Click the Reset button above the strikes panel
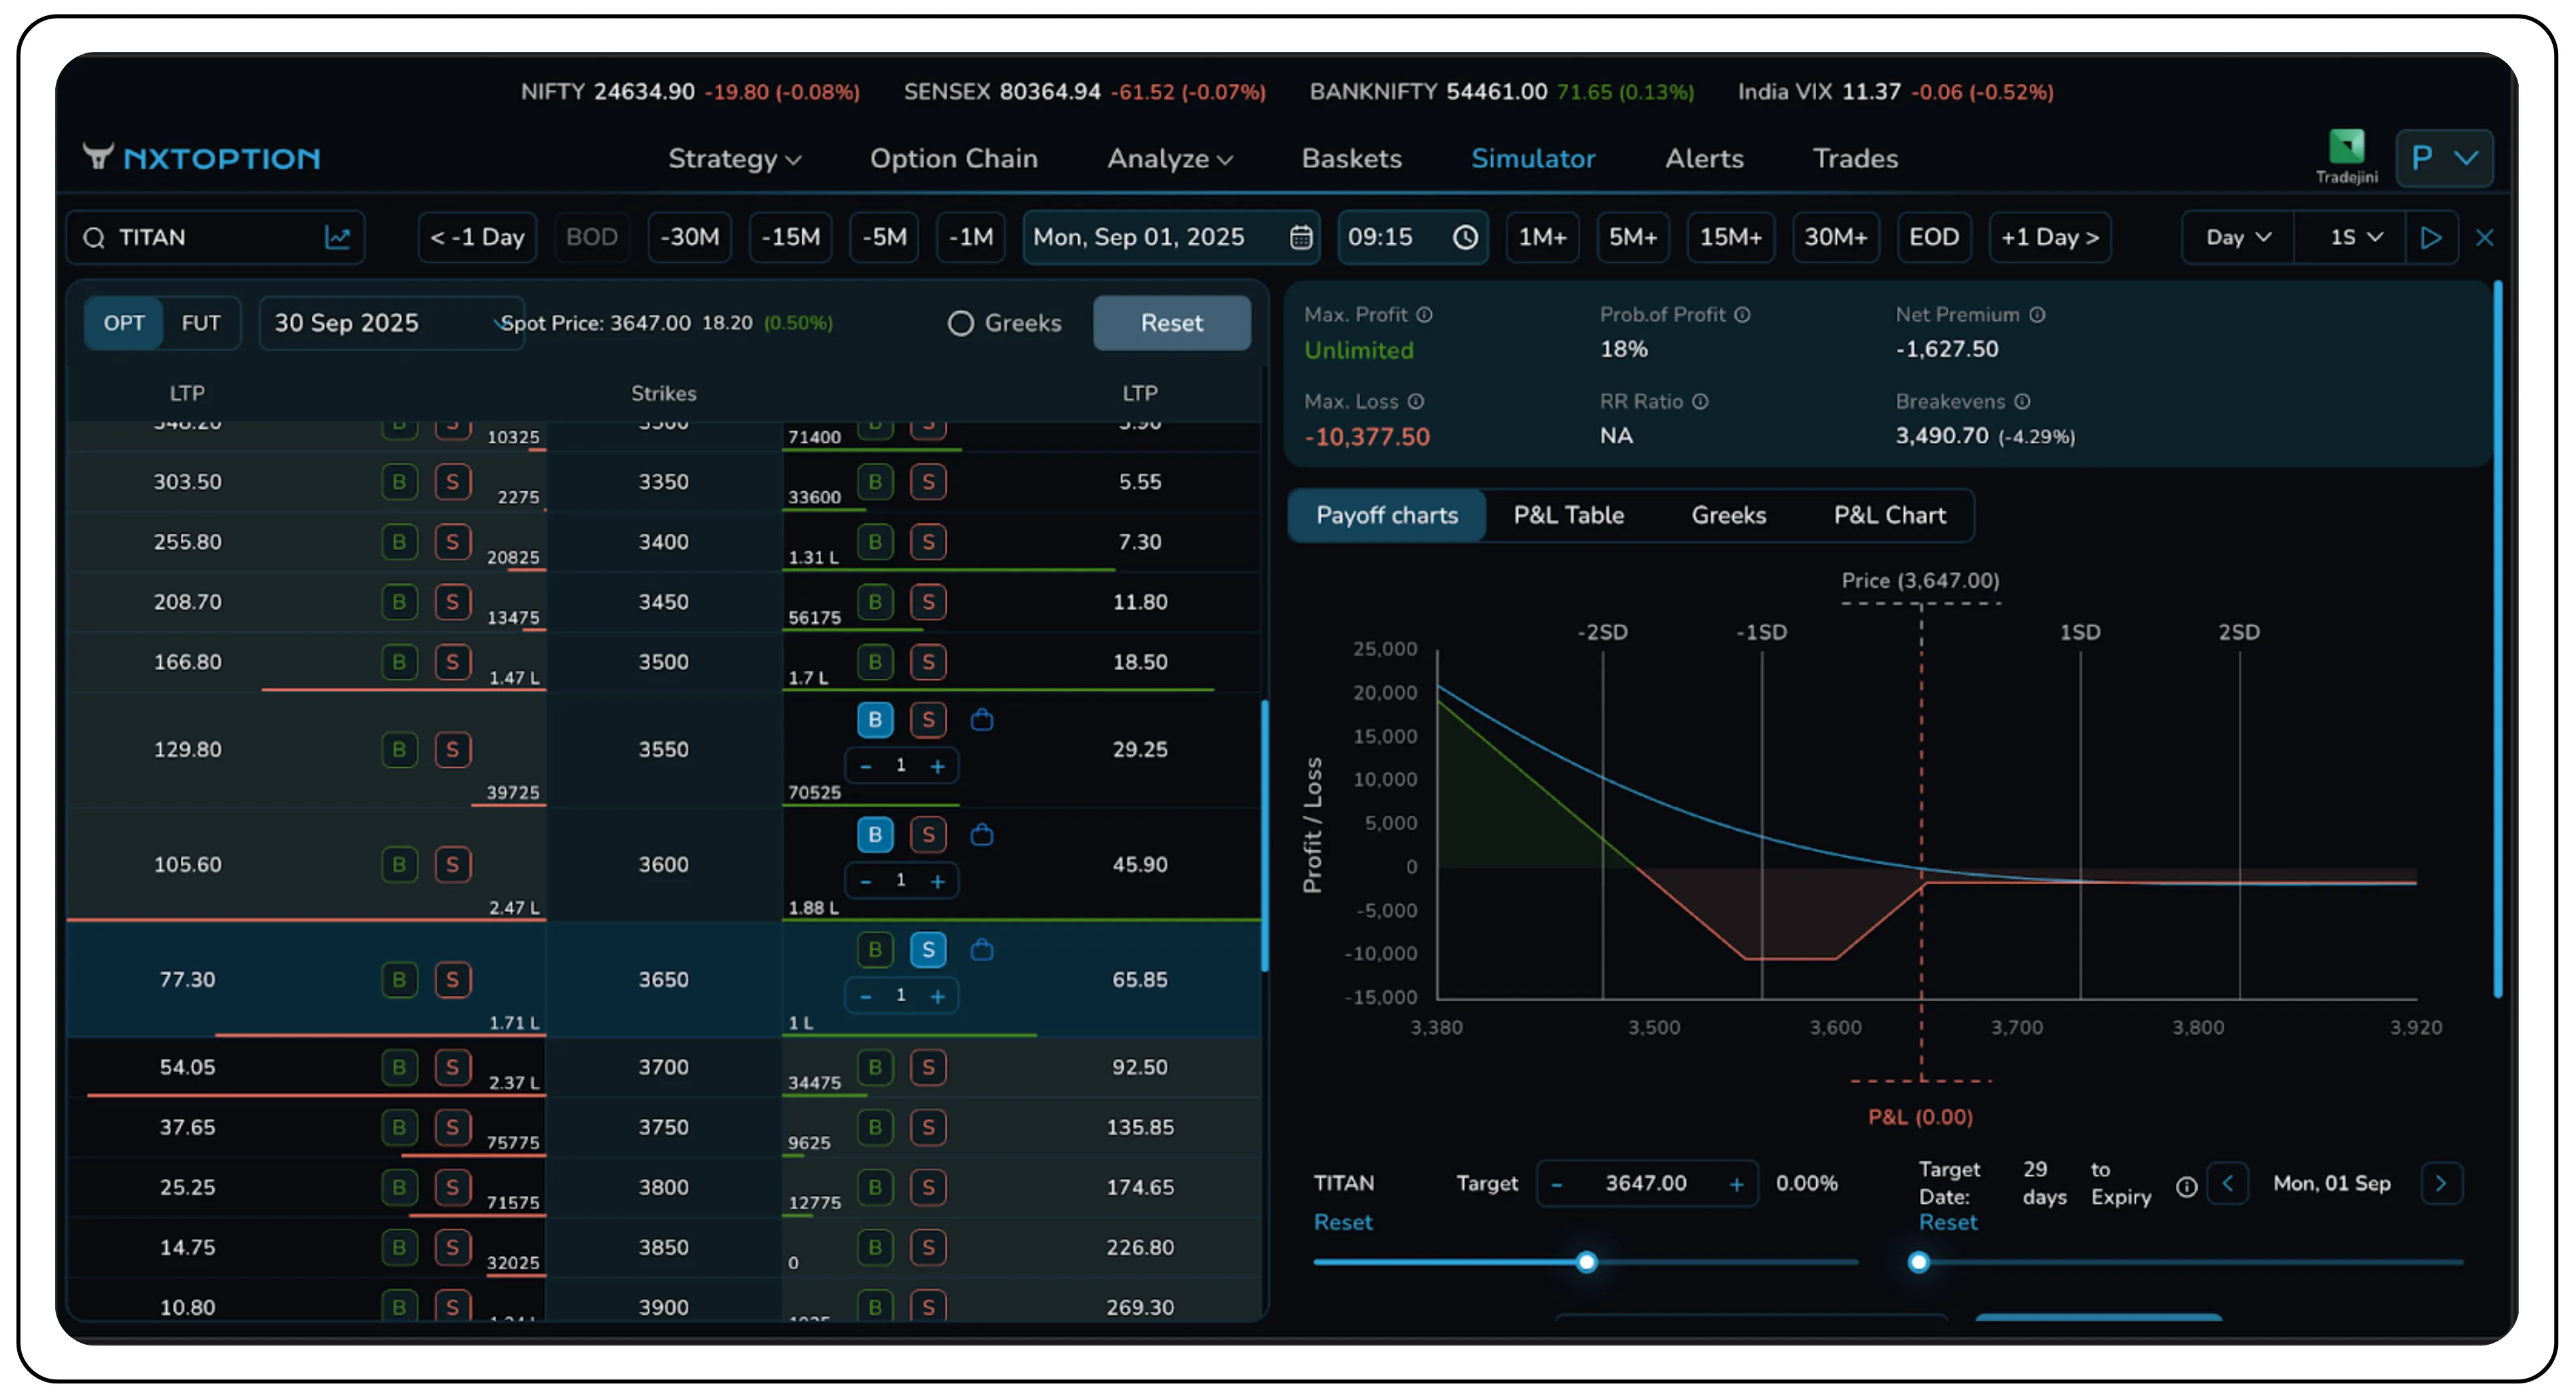 pos(1171,323)
